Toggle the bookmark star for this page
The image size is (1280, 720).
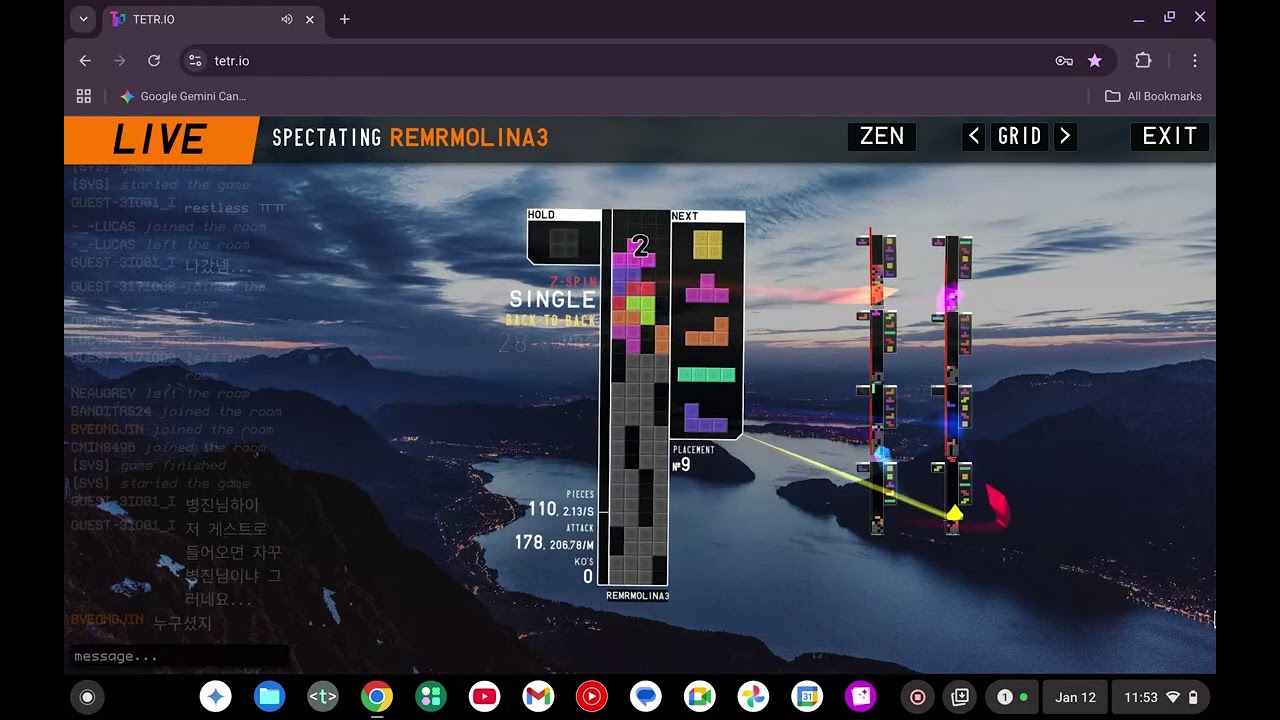coord(1095,61)
